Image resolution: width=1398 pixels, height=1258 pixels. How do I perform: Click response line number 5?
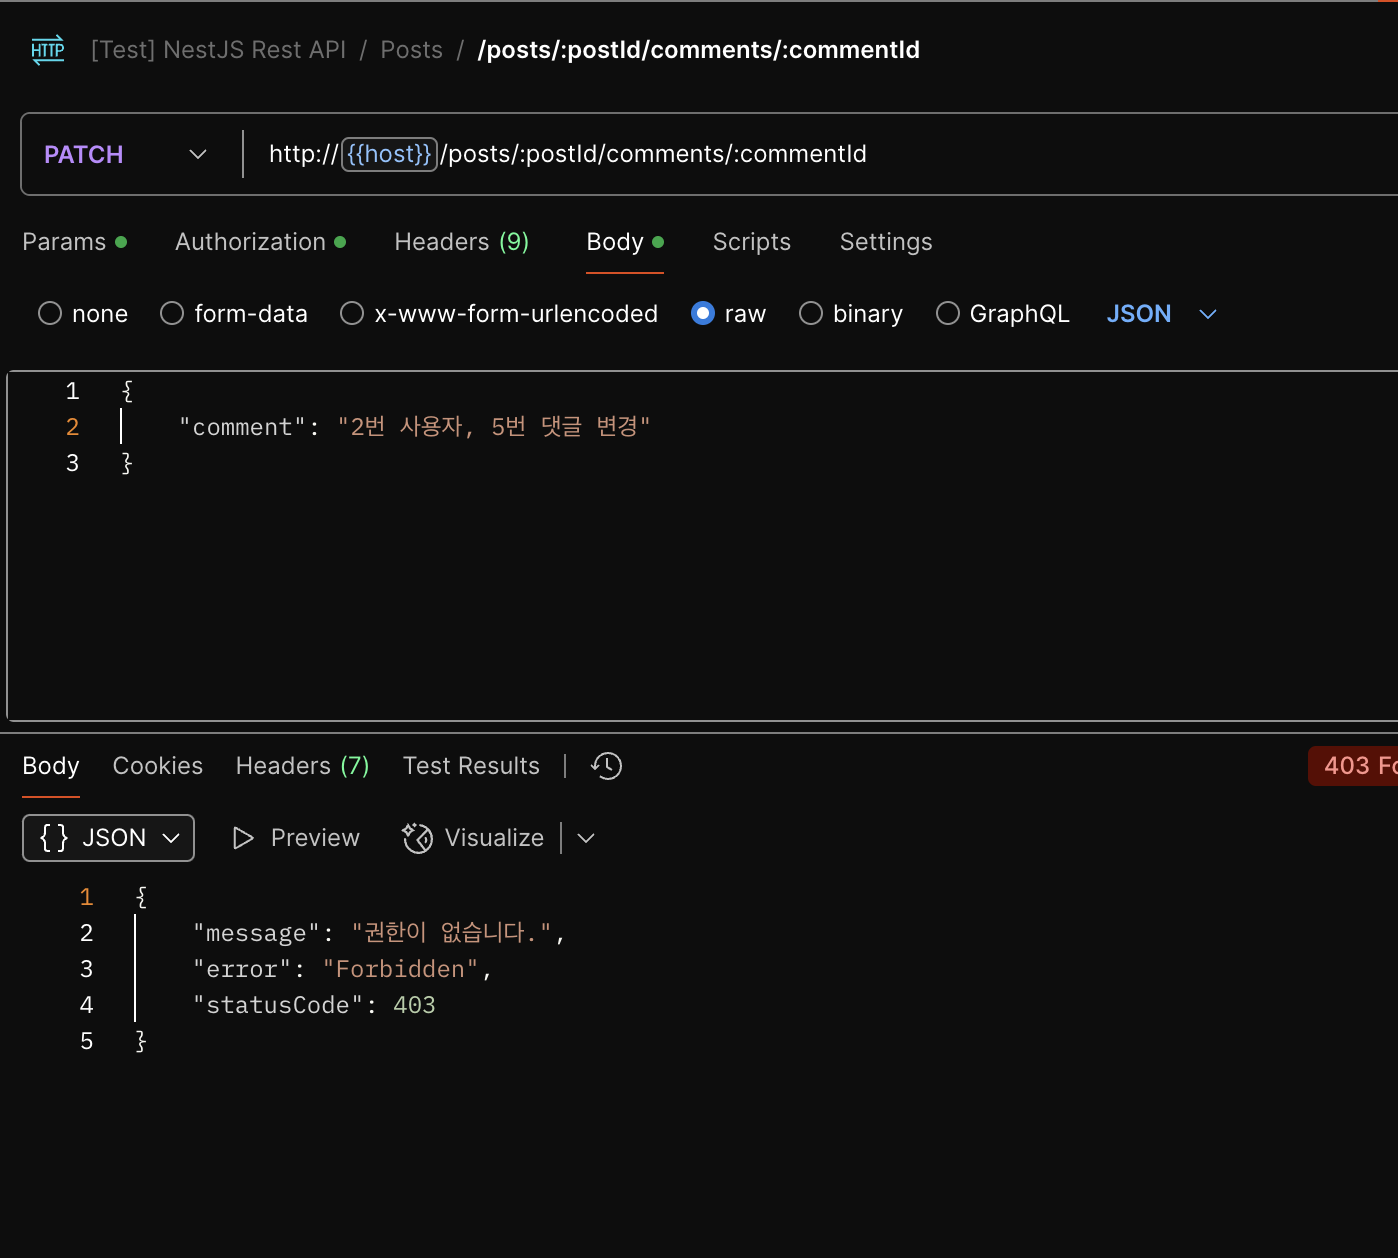click(86, 1041)
